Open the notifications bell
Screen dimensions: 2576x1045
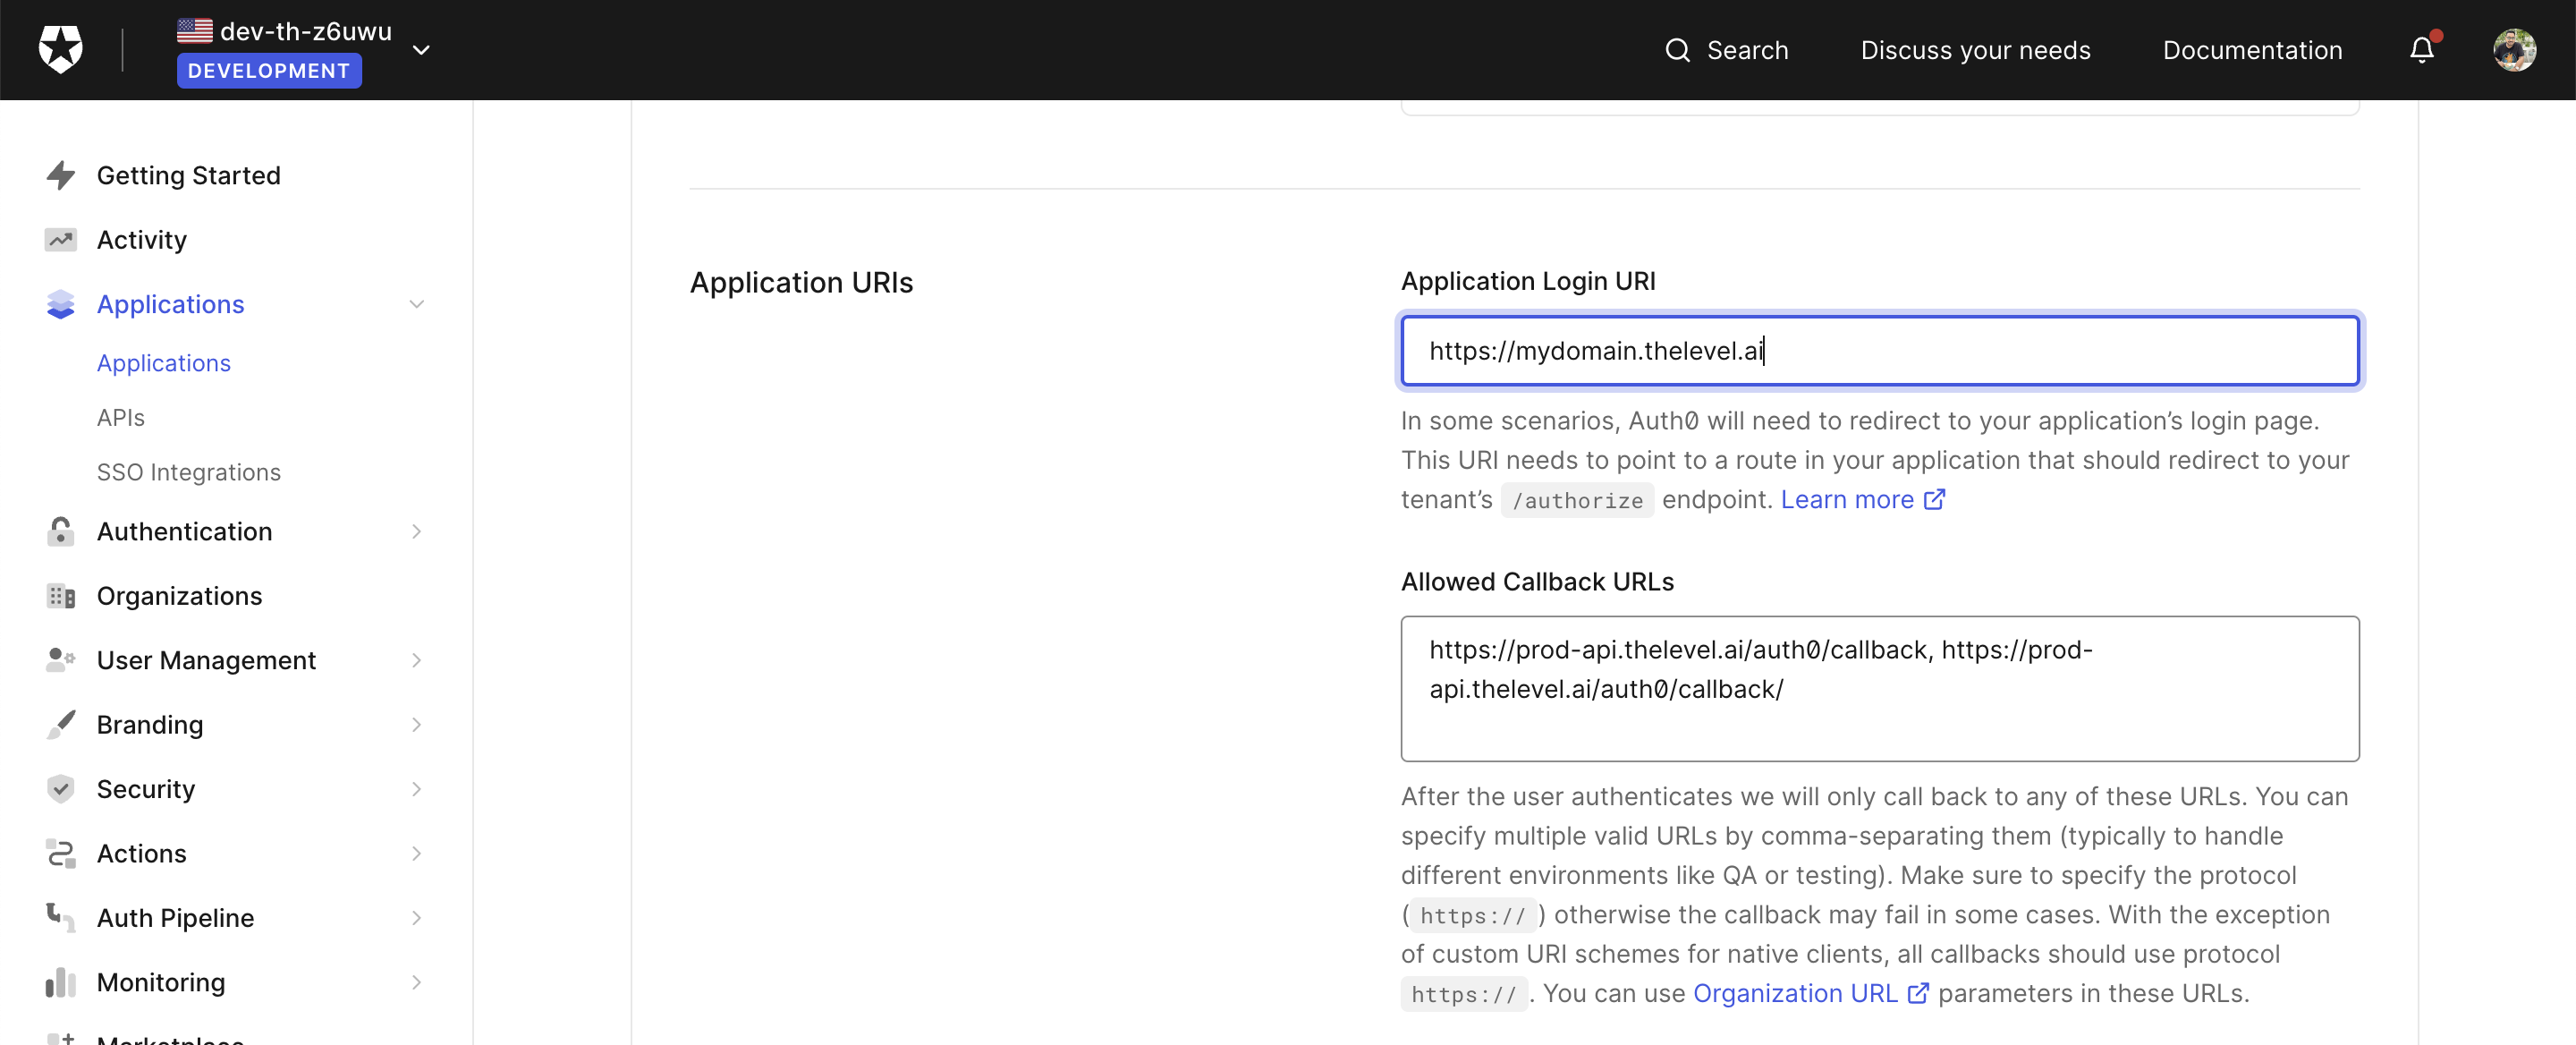coord(2421,49)
